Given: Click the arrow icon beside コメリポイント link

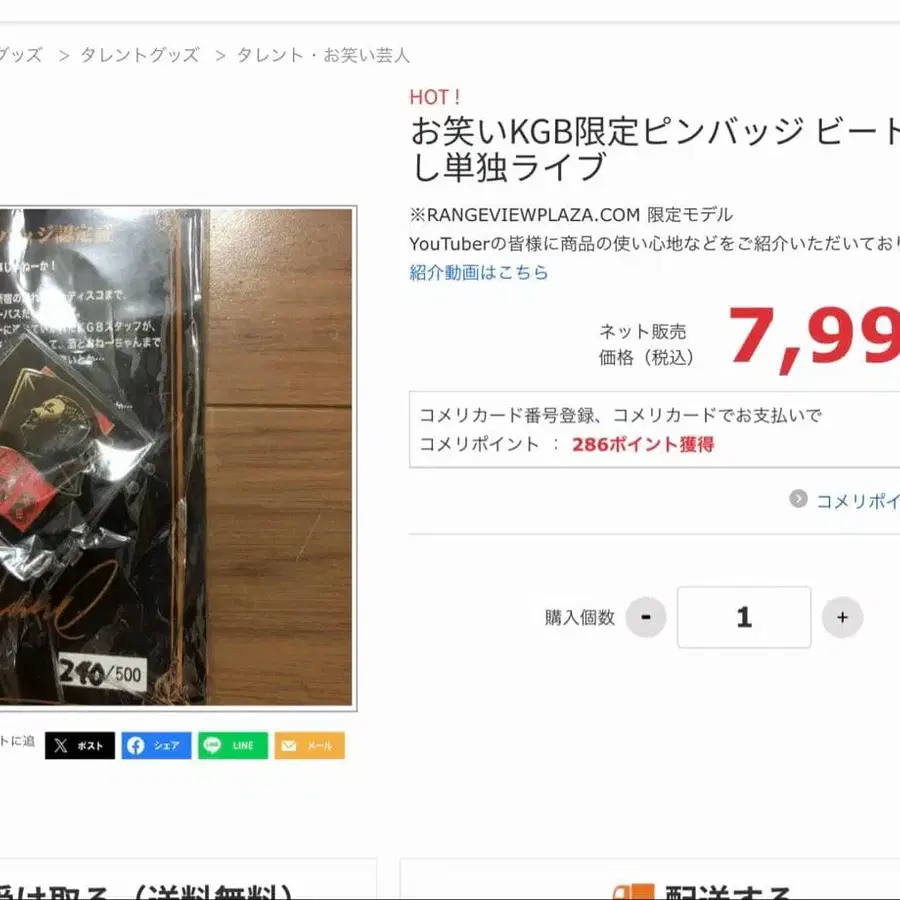Looking at the screenshot, I should (798, 499).
